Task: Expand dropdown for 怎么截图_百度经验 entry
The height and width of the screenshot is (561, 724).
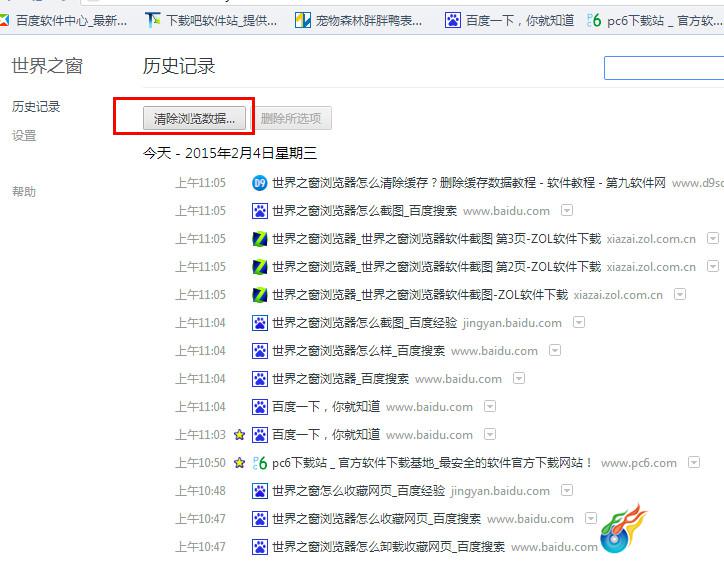Action: 579,322
